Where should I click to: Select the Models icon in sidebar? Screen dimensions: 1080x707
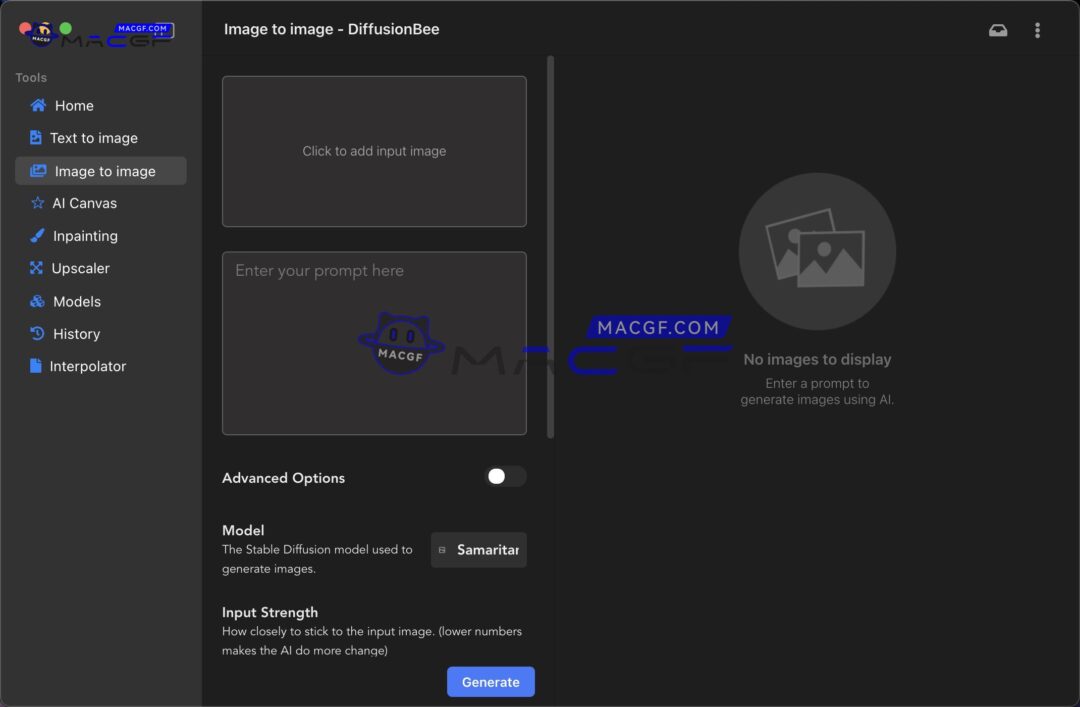(x=36, y=301)
